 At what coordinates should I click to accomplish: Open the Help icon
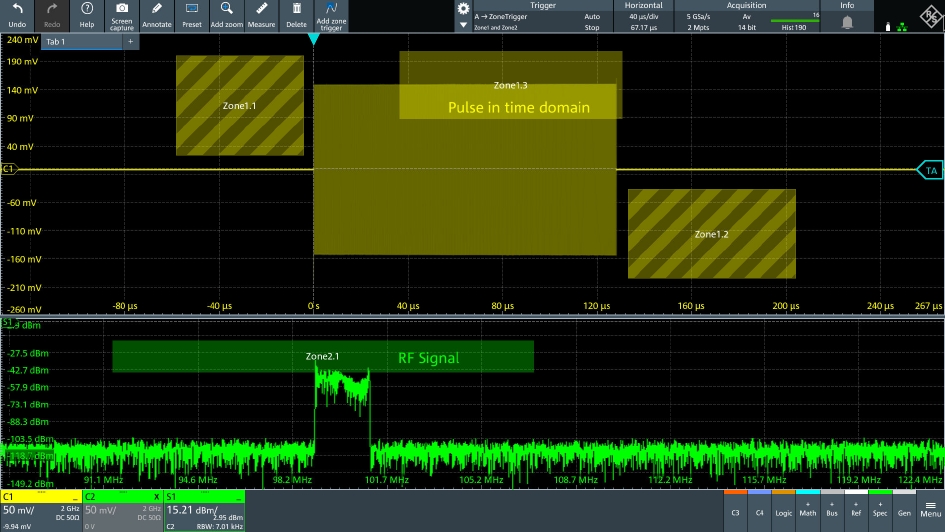tap(87, 15)
